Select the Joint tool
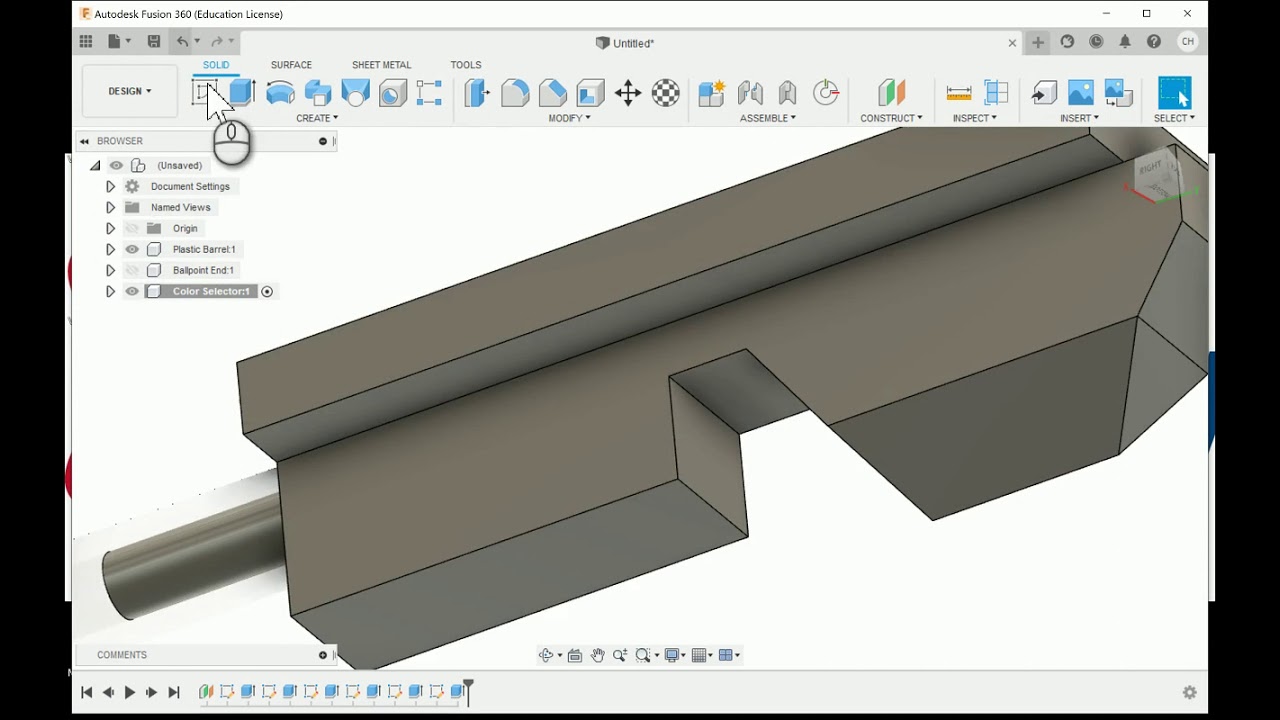The height and width of the screenshot is (720, 1280). 750,93
